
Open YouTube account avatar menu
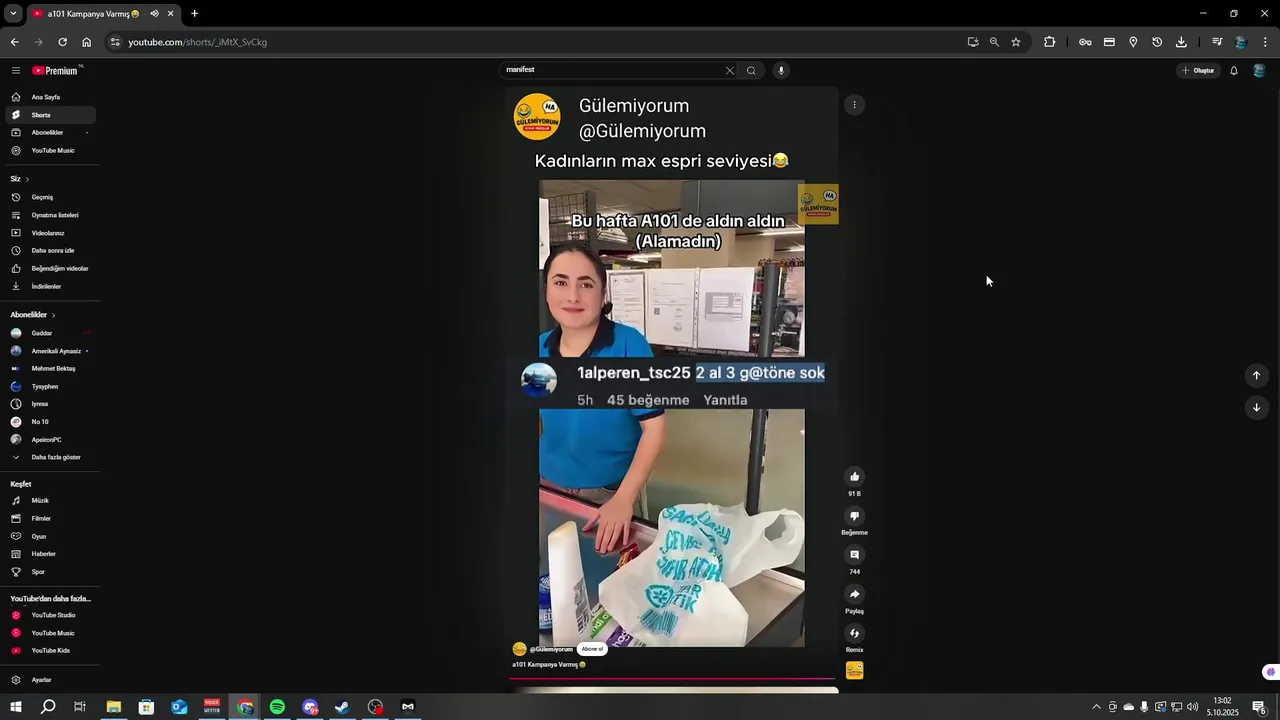click(1259, 70)
